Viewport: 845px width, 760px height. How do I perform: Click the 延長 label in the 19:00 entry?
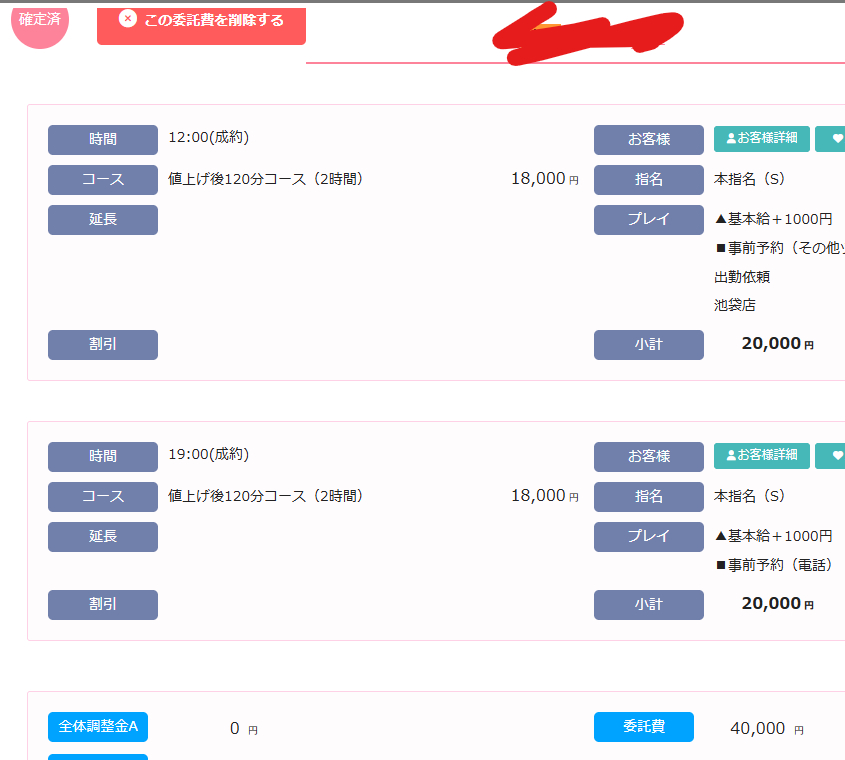(x=103, y=537)
